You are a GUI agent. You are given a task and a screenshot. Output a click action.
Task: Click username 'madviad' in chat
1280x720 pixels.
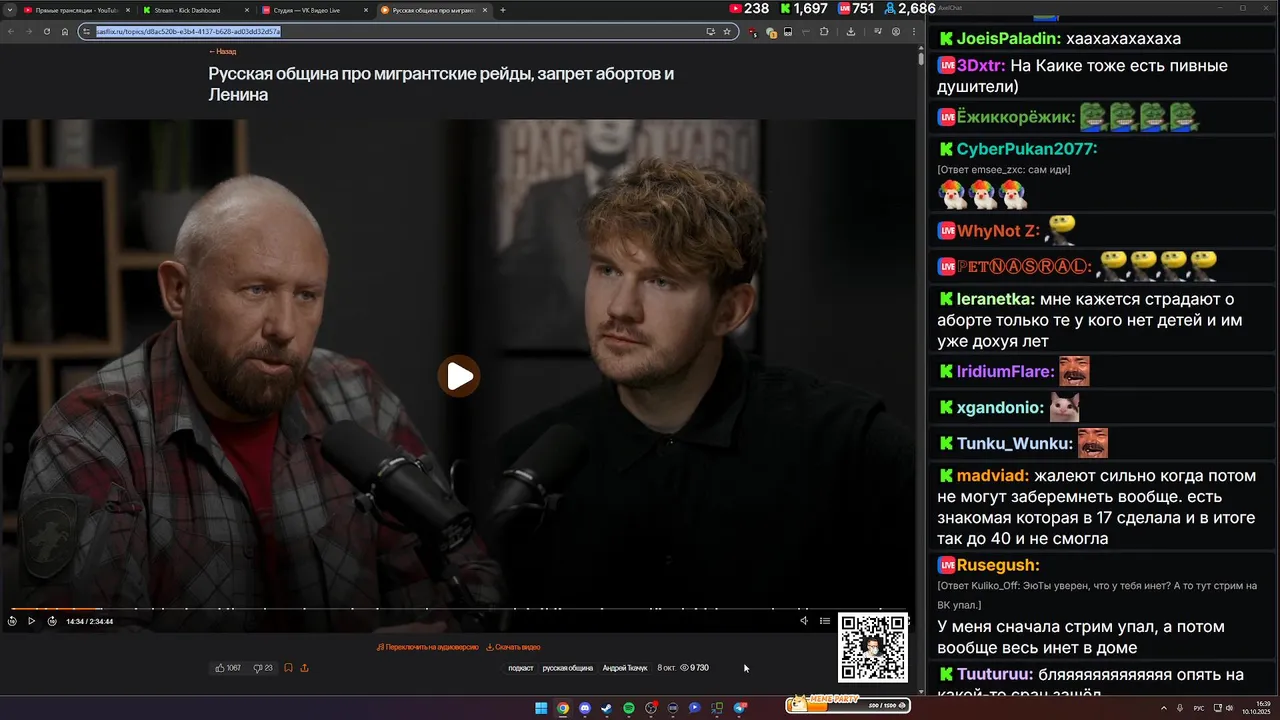click(x=993, y=476)
